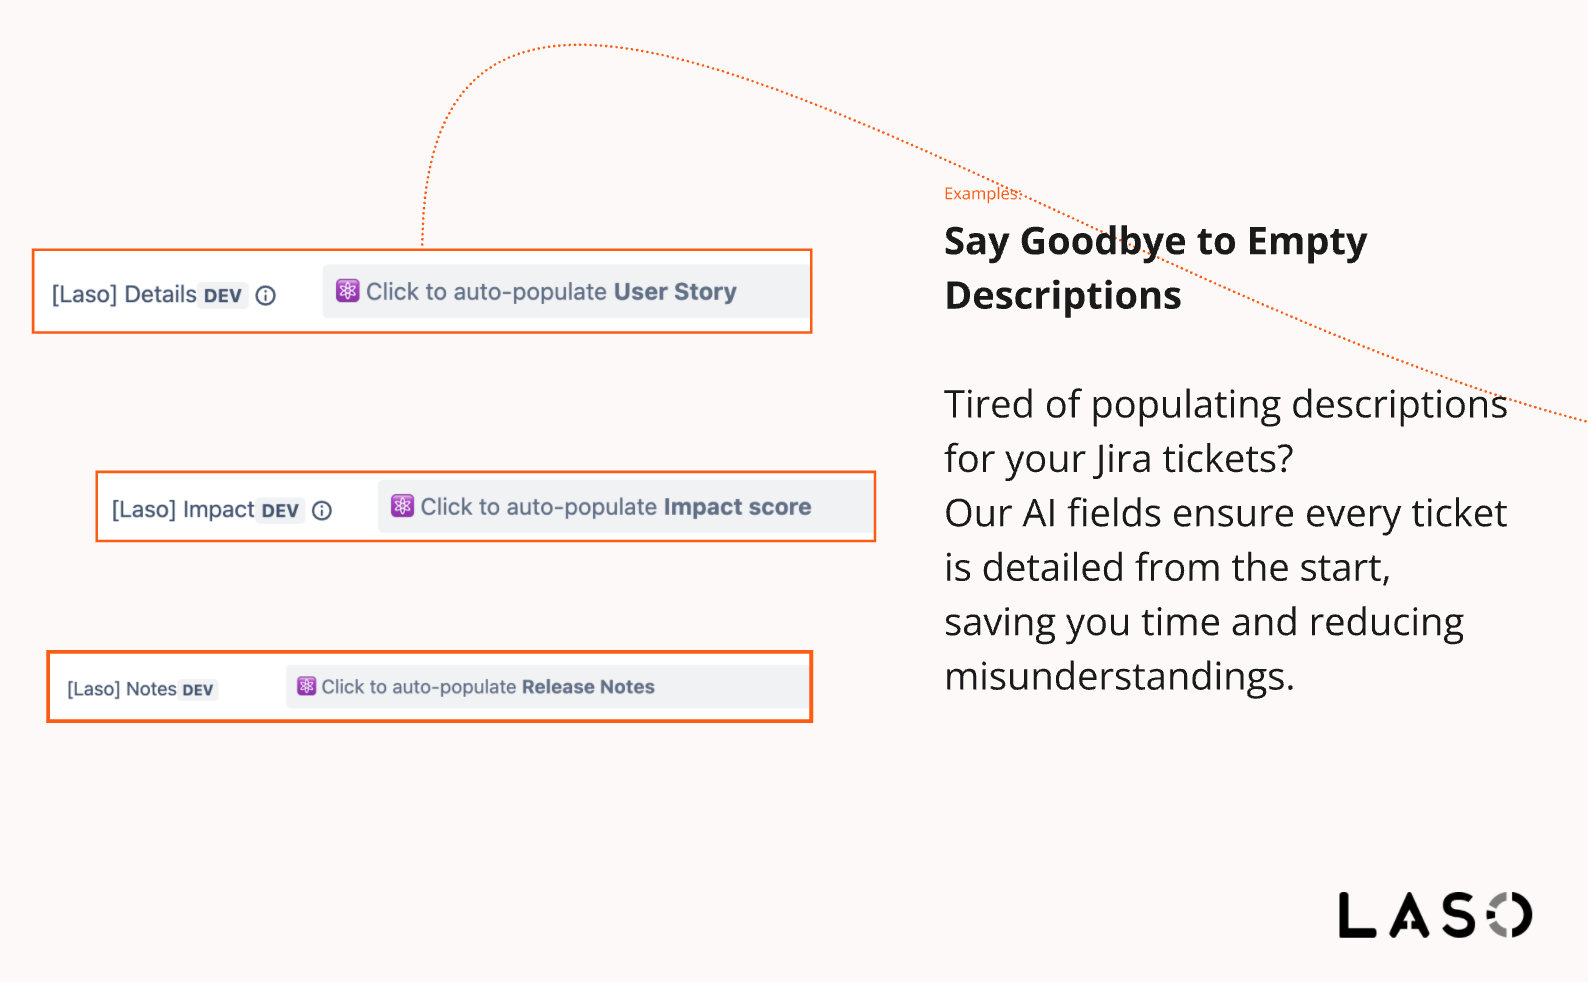Click the DEV badge next to Laso Impact
The image size is (1588, 982).
click(x=280, y=511)
